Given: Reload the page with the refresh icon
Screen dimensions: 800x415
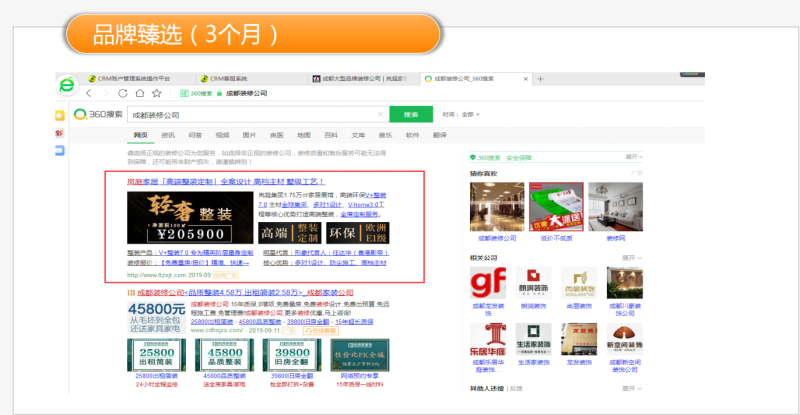Looking at the screenshot, I should 122,93.
